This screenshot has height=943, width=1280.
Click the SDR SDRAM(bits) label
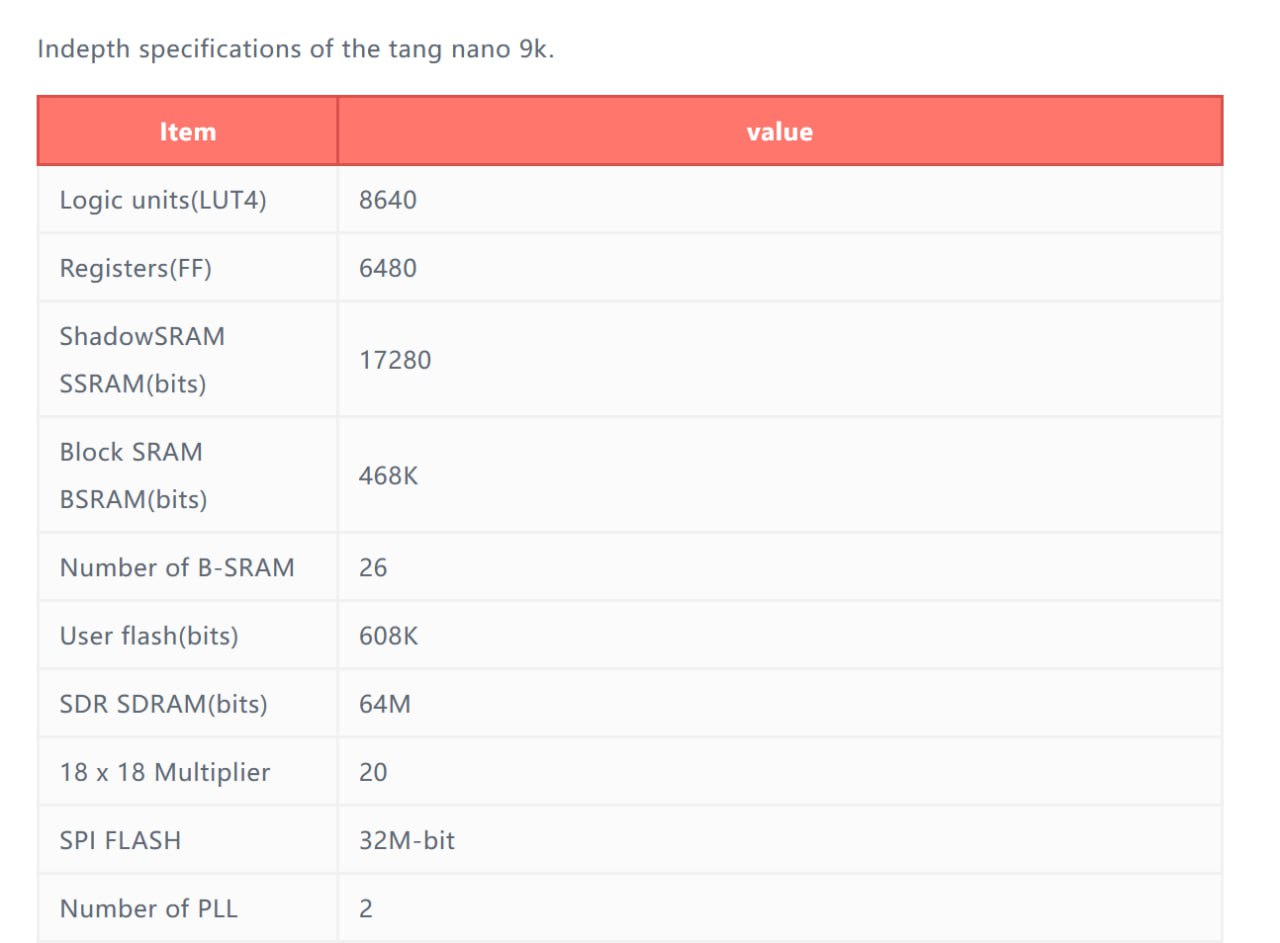click(x=164, y=704)
